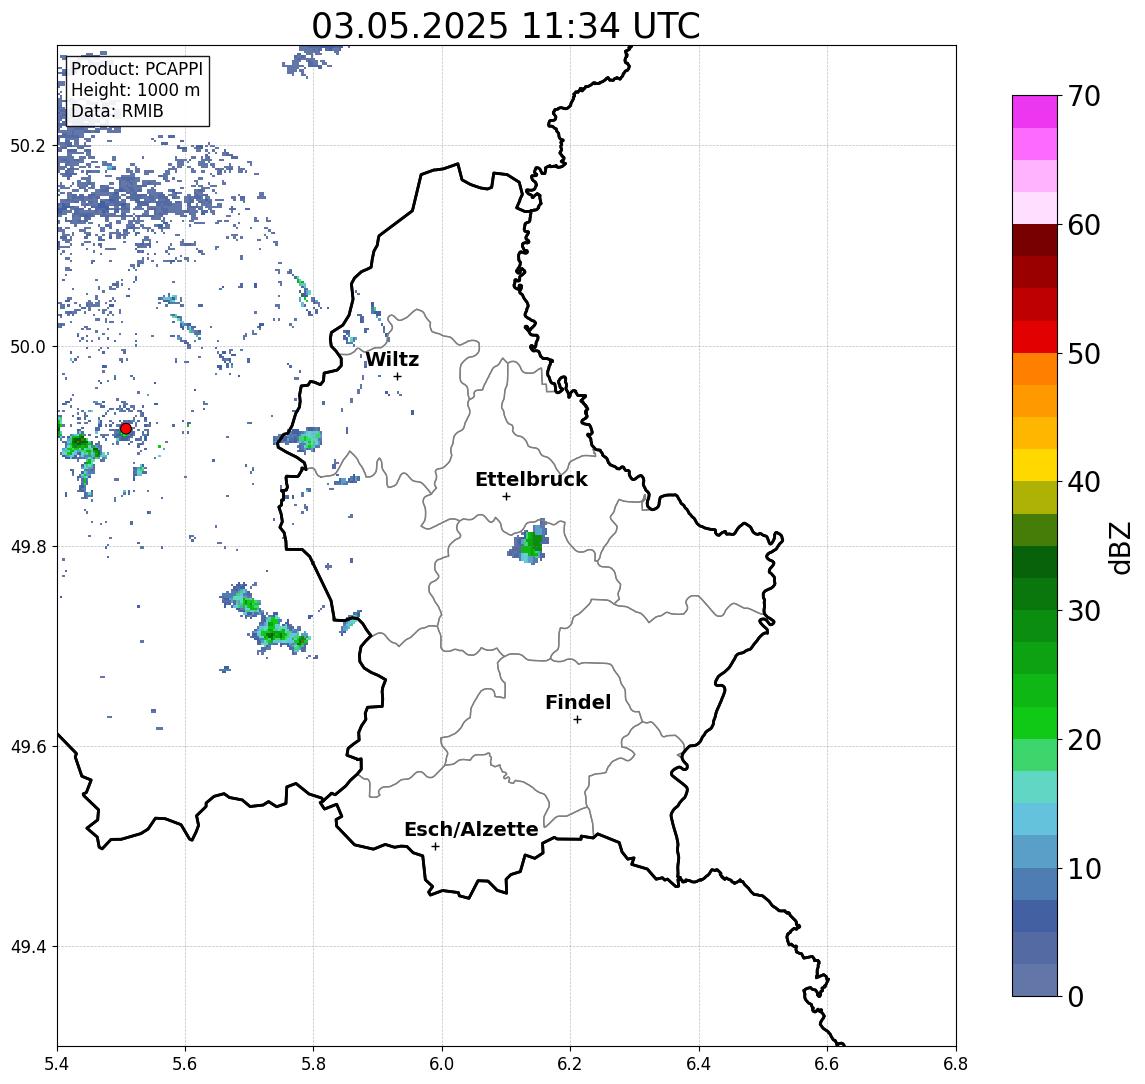The width and height of the screenshot is (1145, 1084).
Task: Click the longitude 5.4 axis label
Action: (x=57, y=1064)
